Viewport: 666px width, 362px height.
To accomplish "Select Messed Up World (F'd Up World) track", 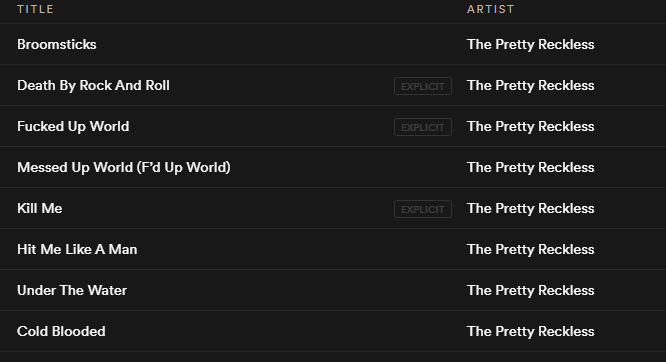I will point(124,167).
